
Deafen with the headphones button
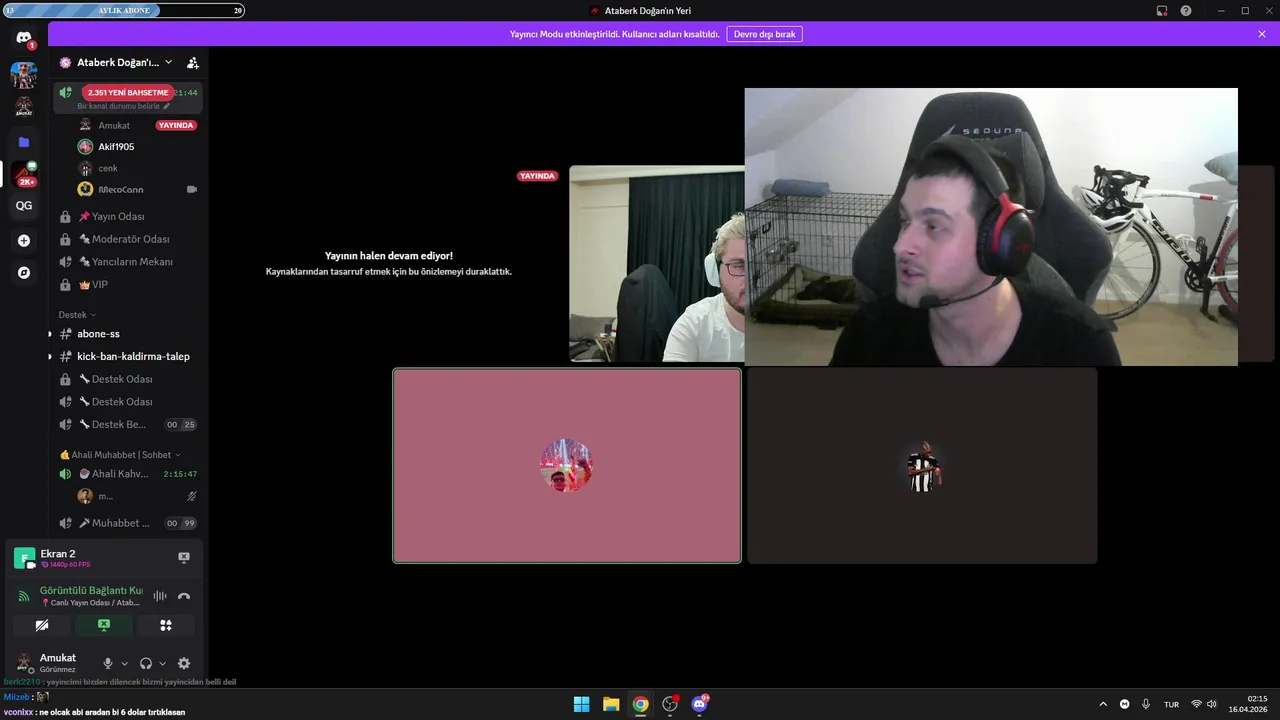tap(146, 663)
